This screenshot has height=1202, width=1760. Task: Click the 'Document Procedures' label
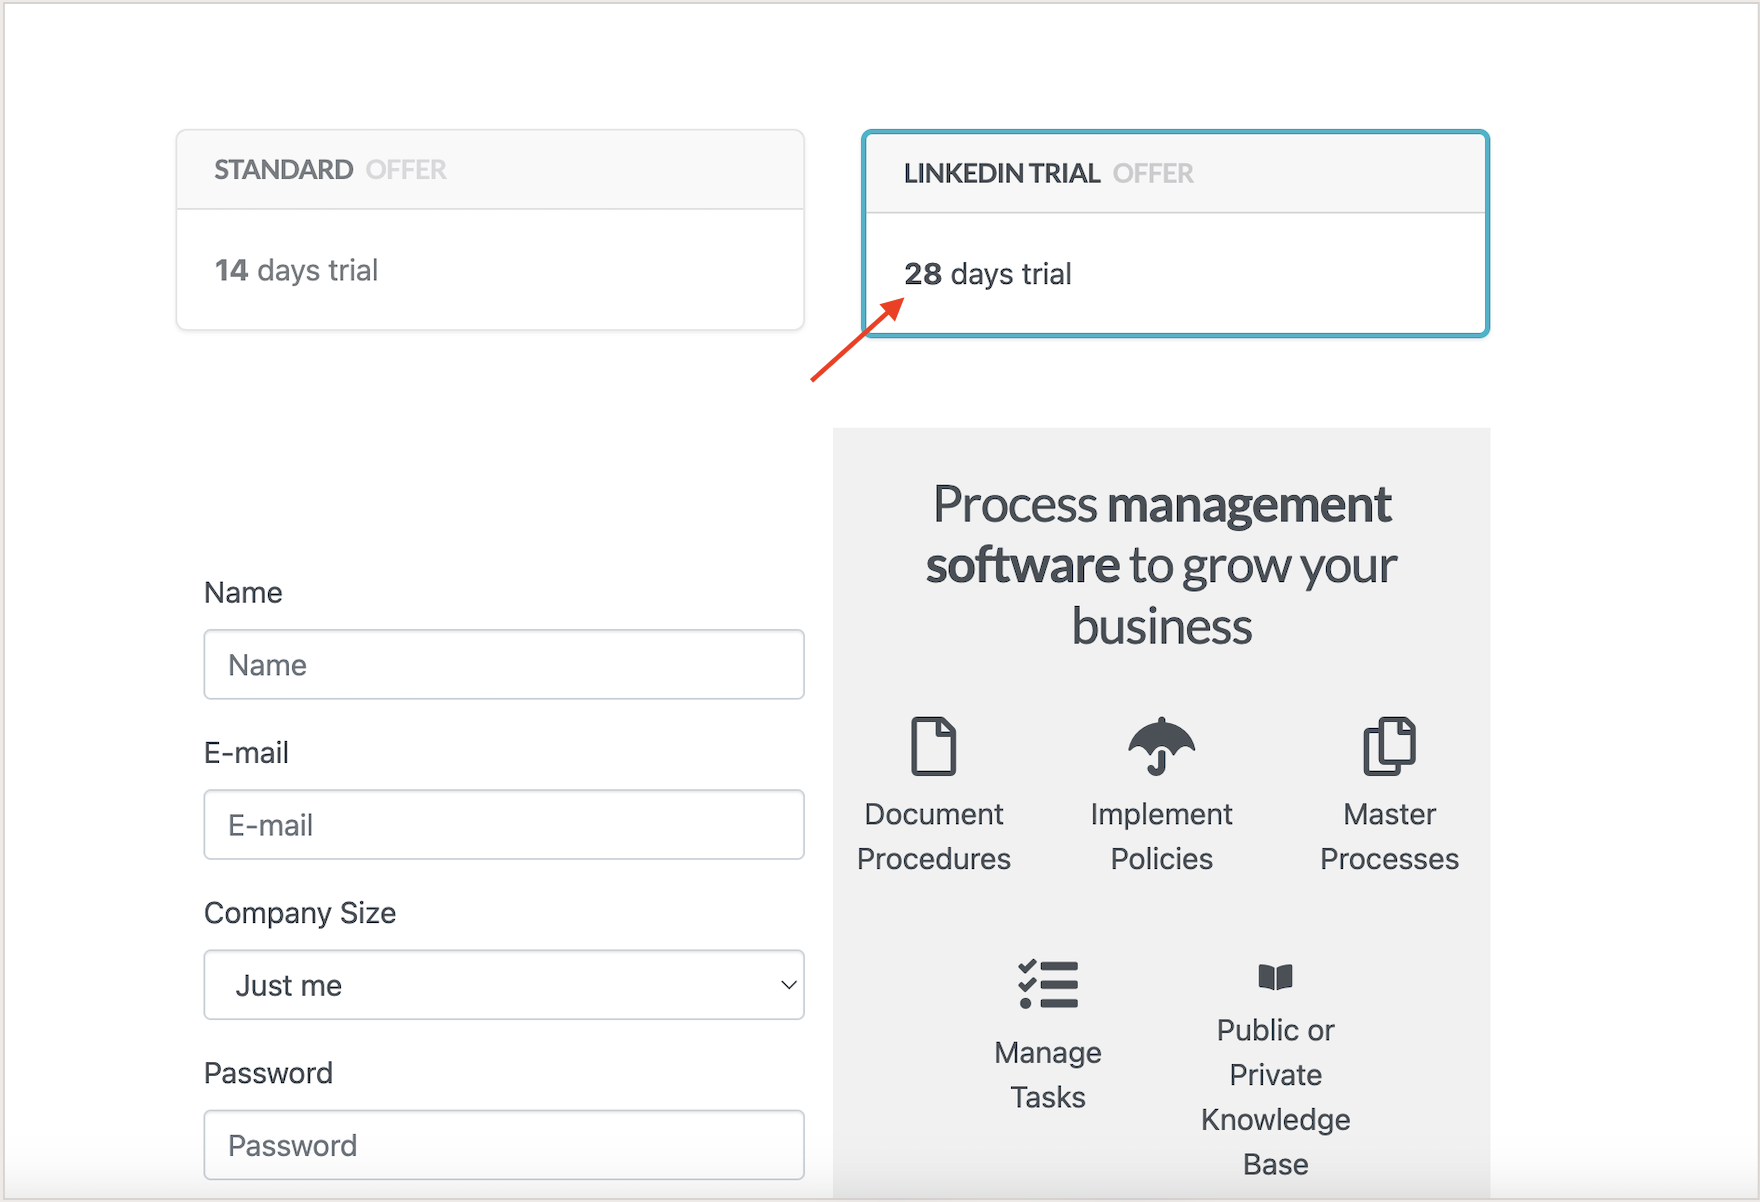coord(933,836)
